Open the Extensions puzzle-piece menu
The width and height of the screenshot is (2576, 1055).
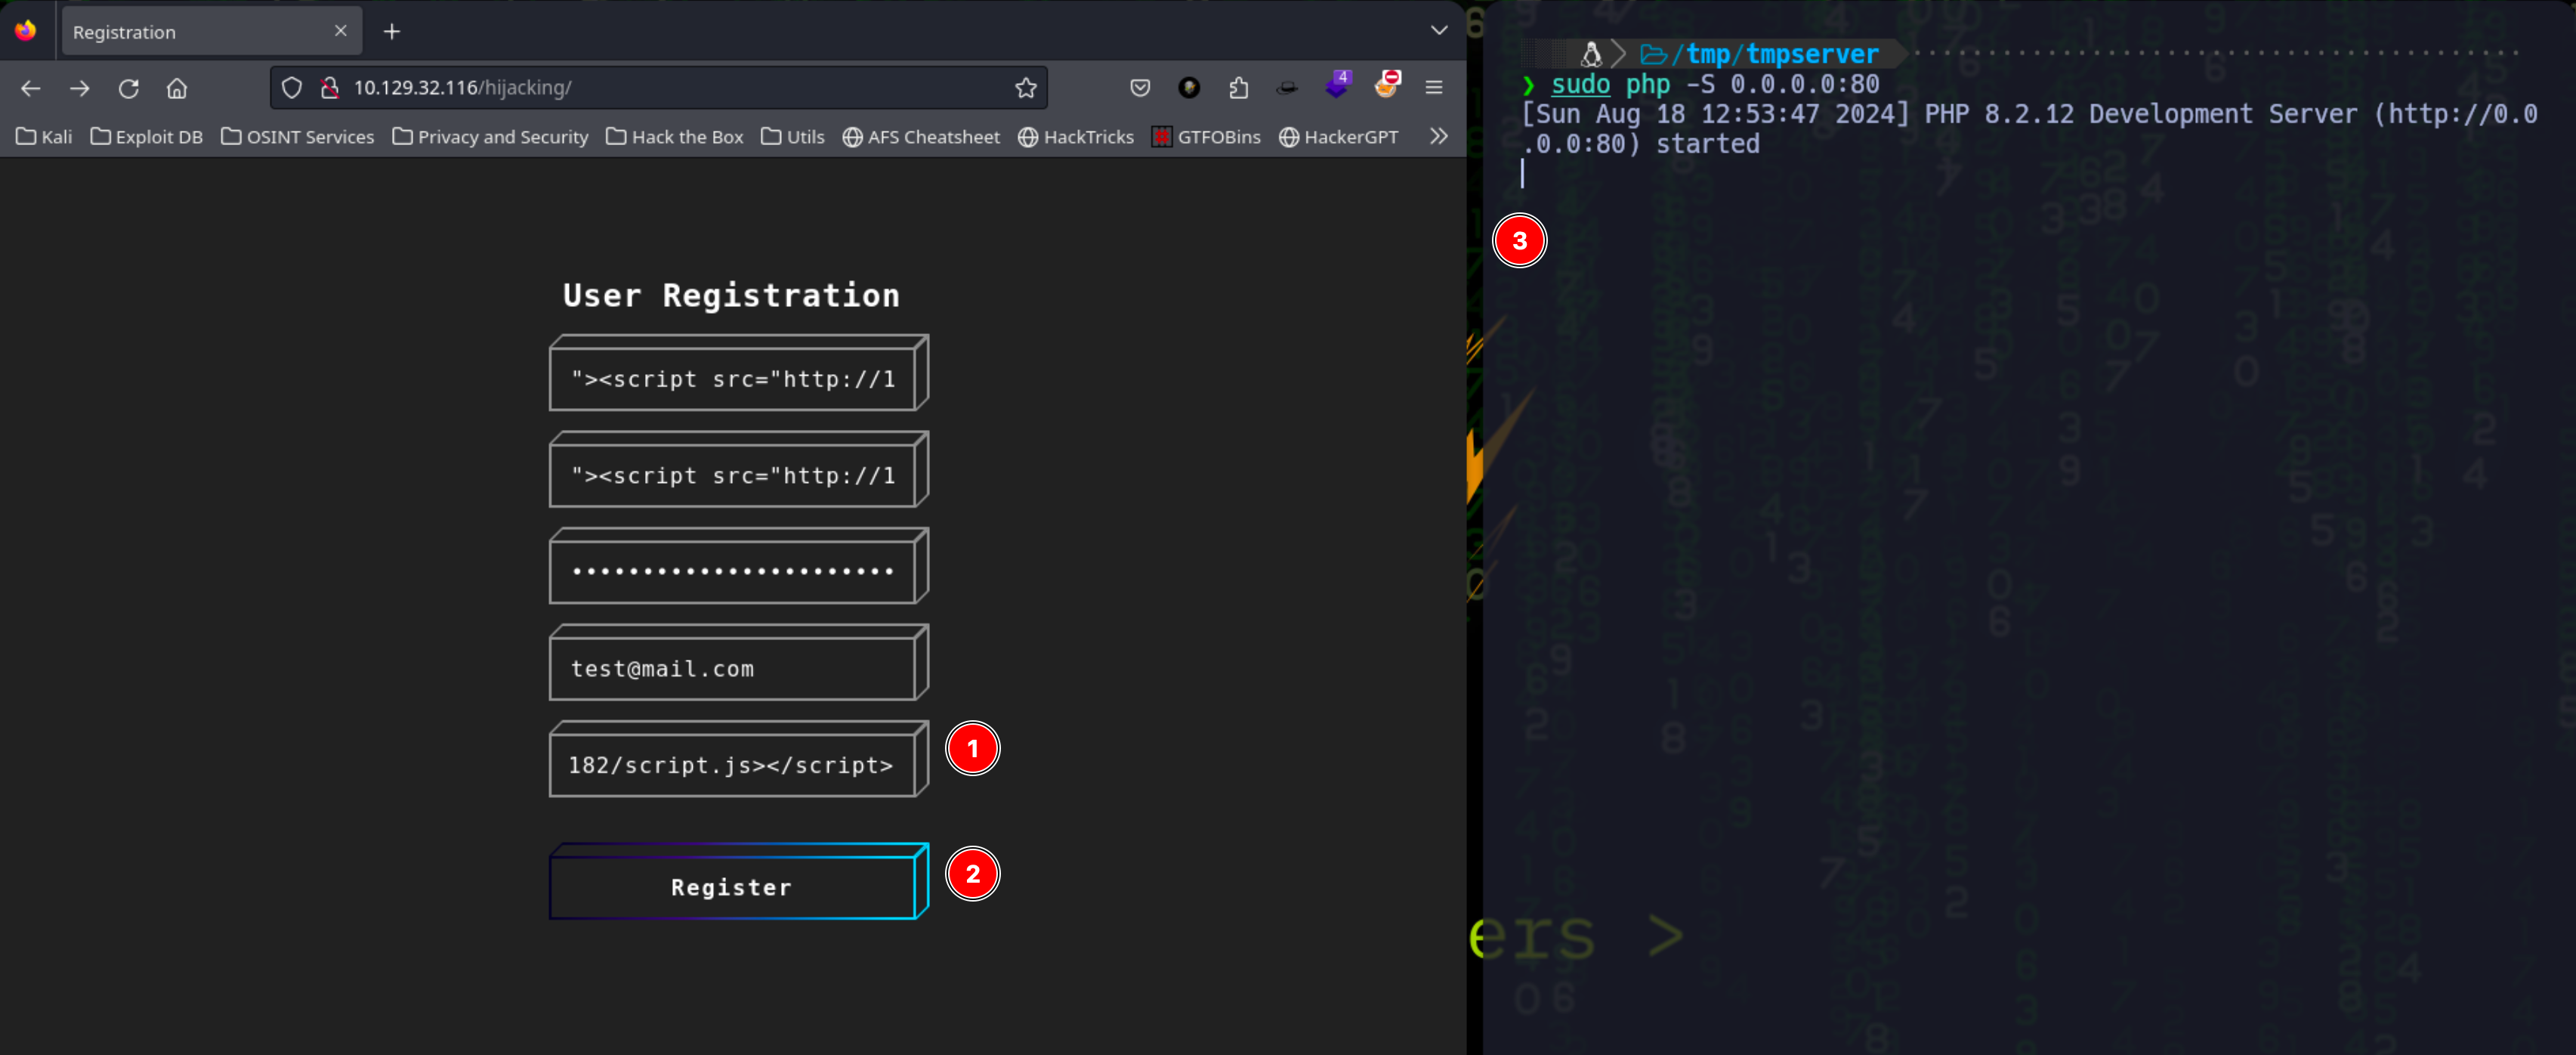pos(1238,88)
